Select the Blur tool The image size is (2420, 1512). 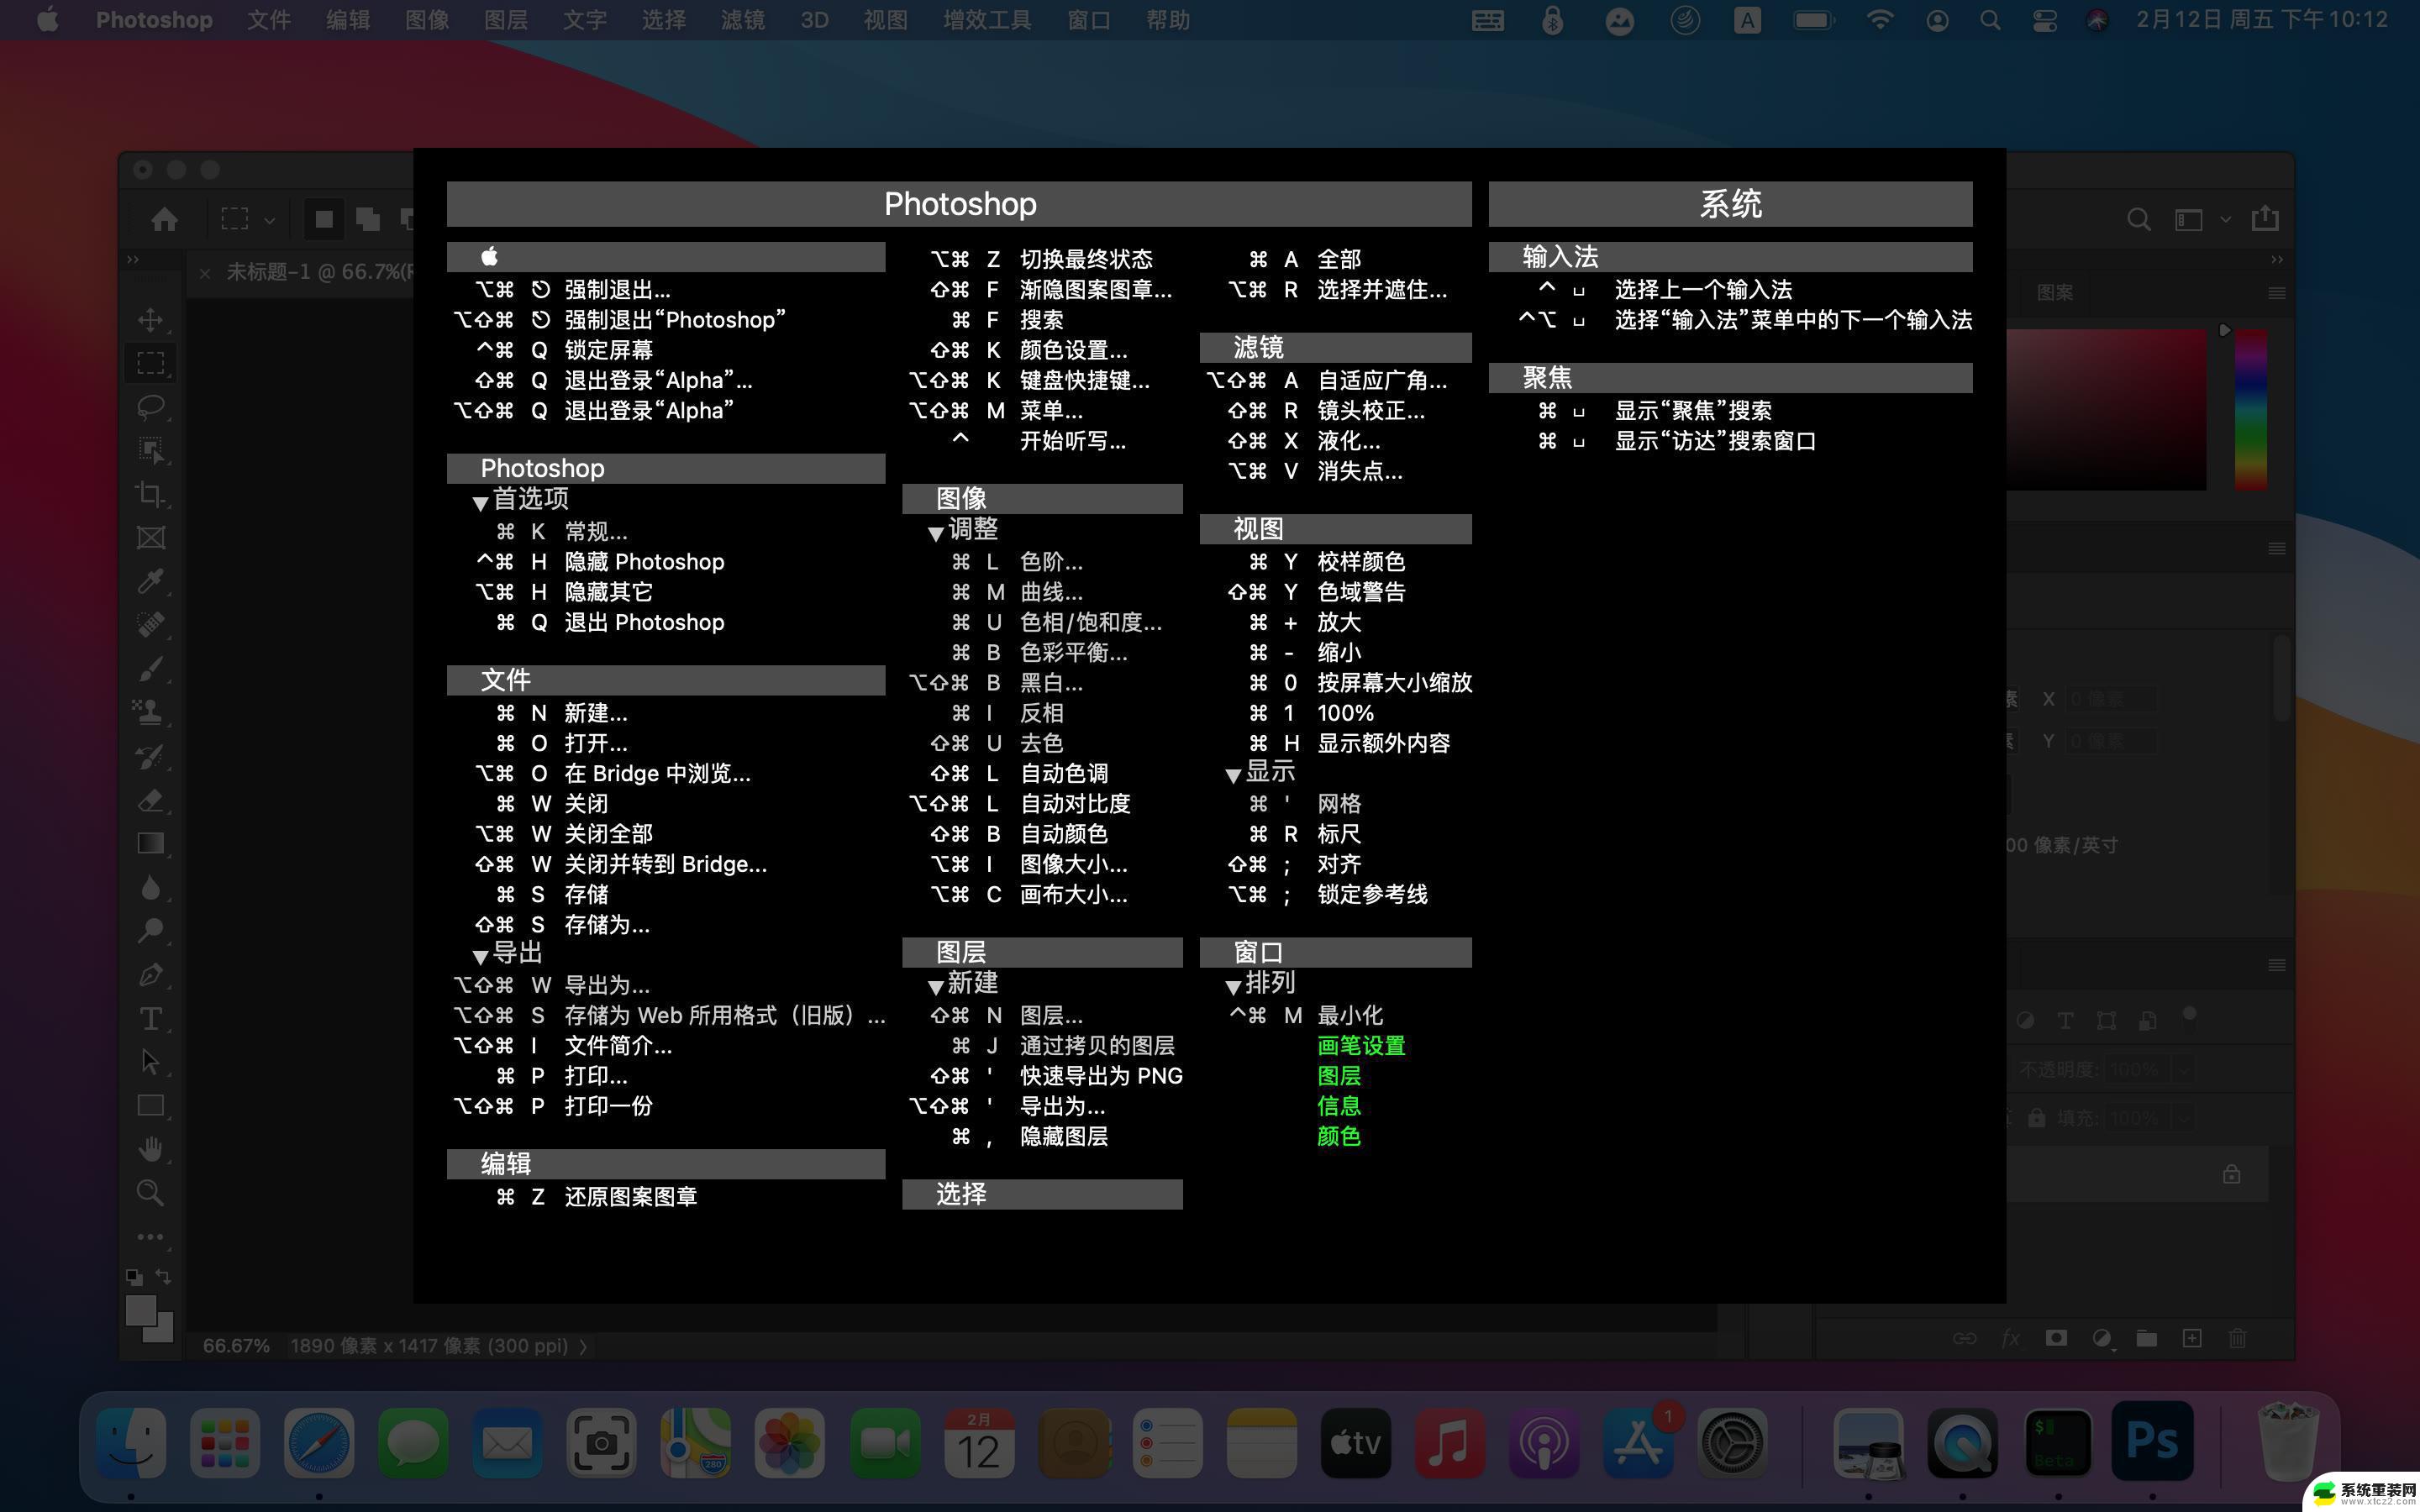pos(150,888)
